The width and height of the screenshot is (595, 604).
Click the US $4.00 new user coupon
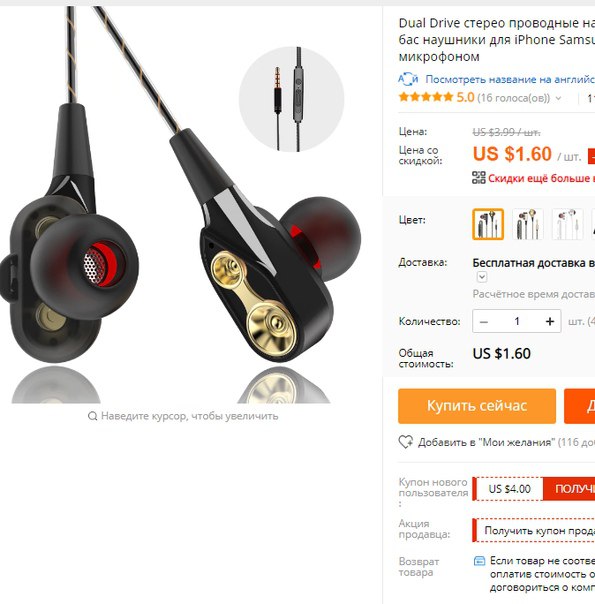(x=509, y=489)
